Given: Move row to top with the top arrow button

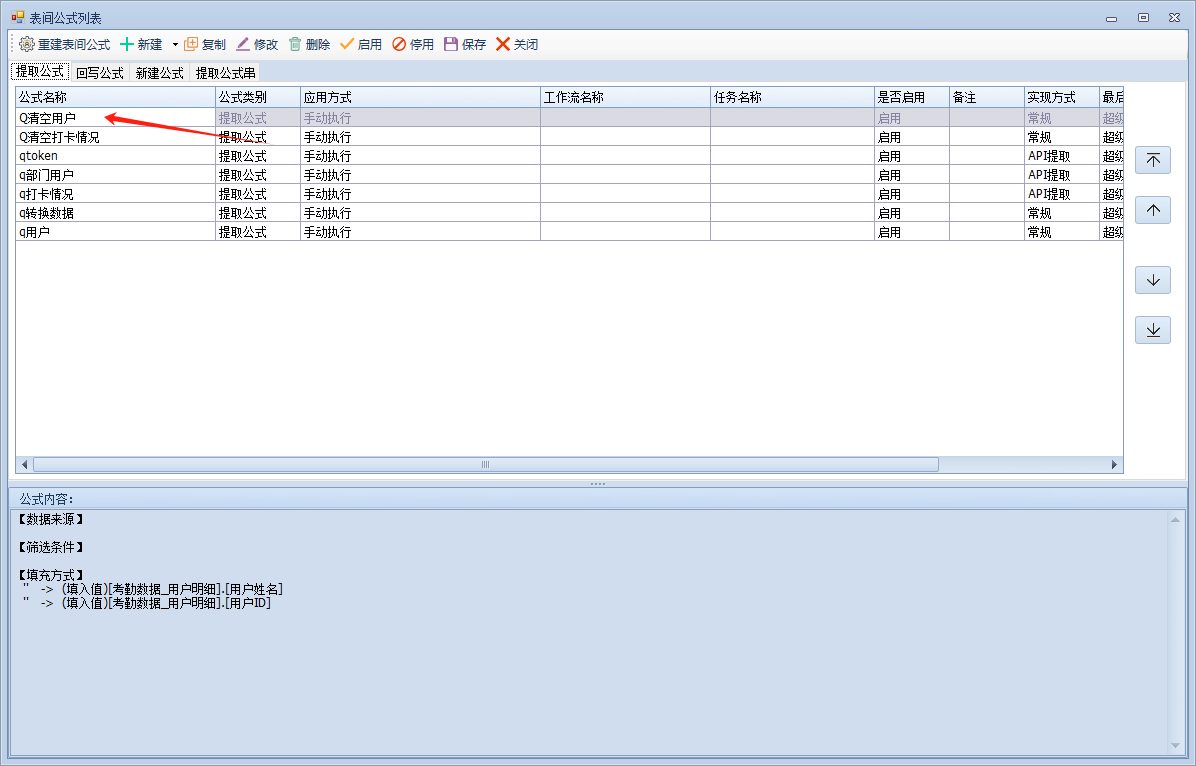Looking at the screenshot, I should (1152, 160).
